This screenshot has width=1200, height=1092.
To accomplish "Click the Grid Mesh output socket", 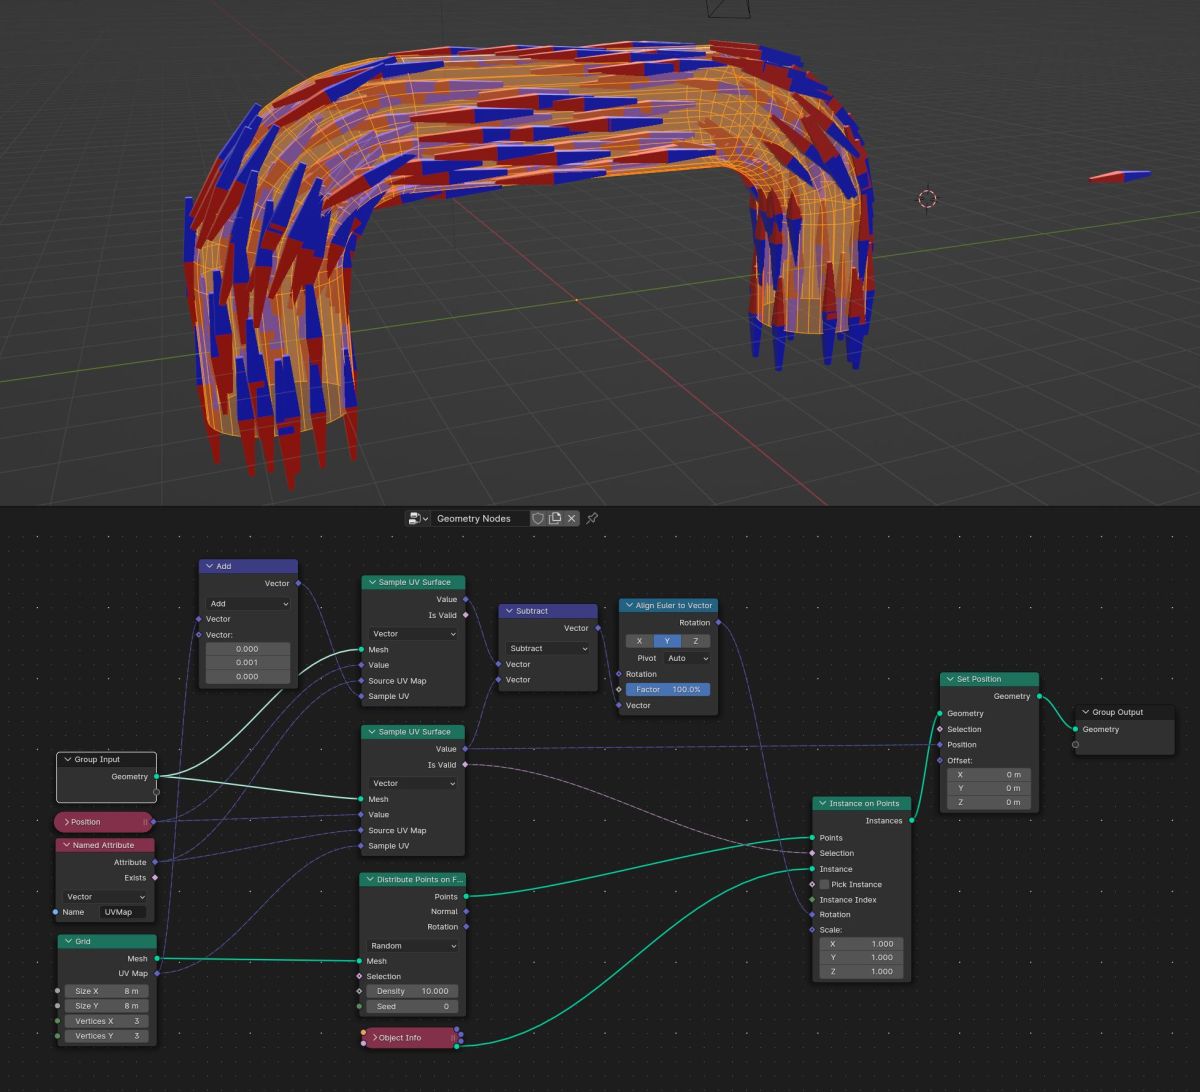I will coord(157,959).
